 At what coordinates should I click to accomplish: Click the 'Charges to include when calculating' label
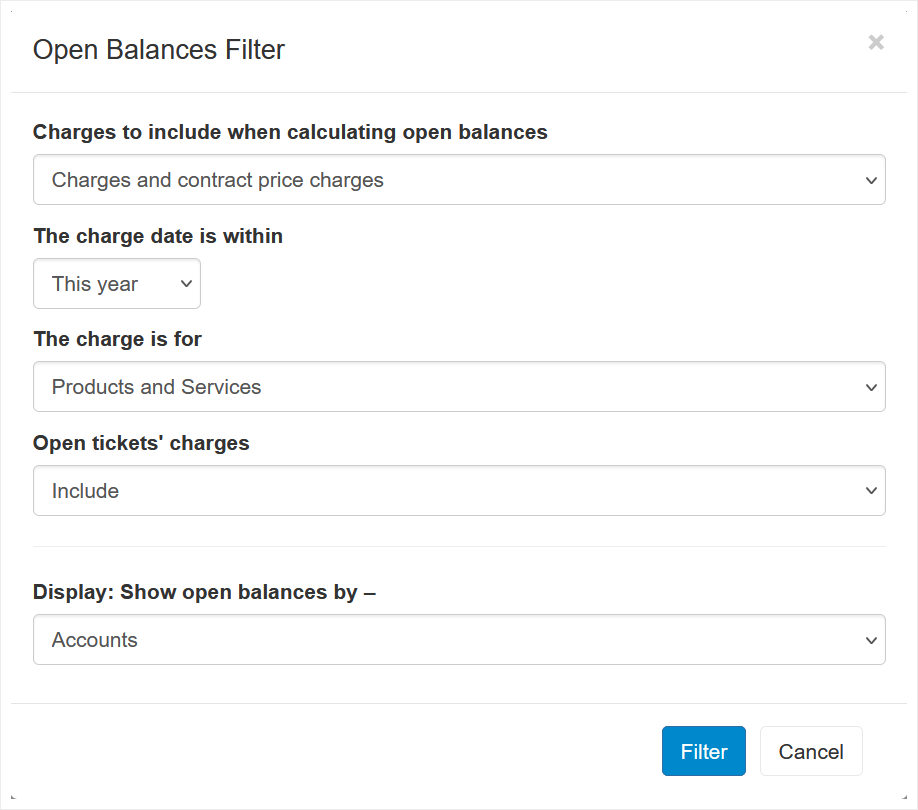click(x=290, y=132)
